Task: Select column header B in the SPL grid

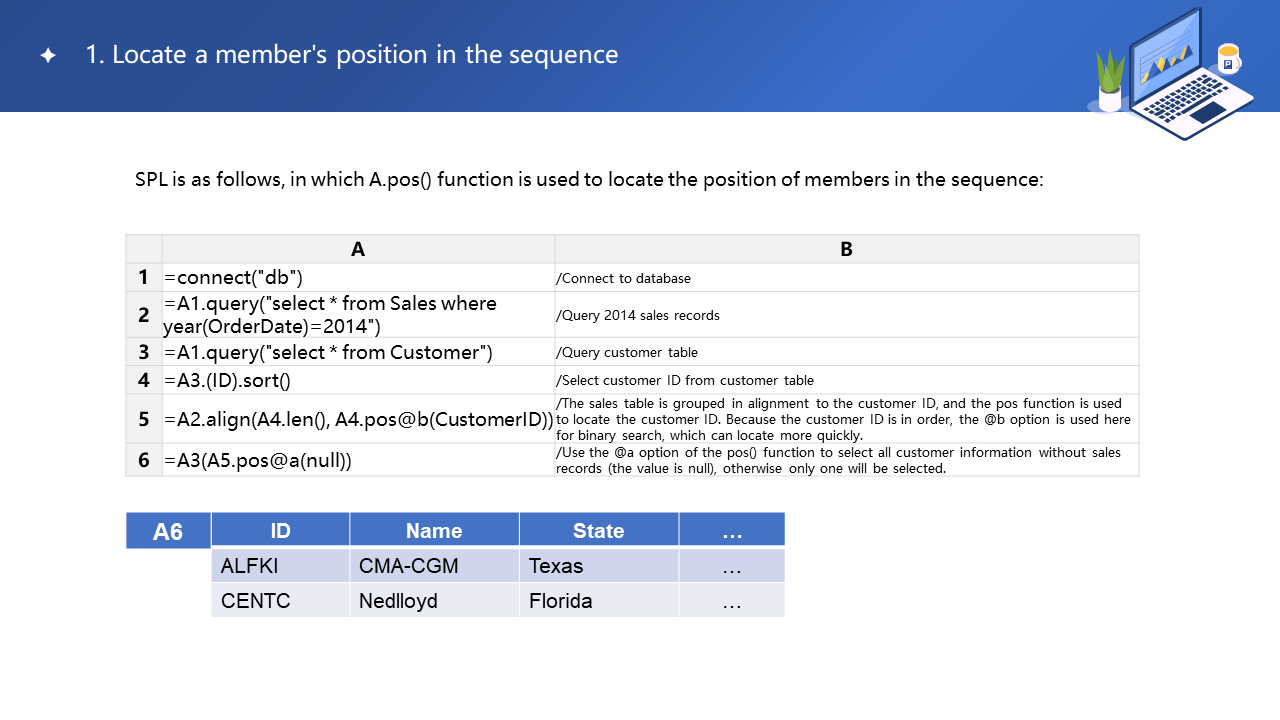Action: point(846,249)
